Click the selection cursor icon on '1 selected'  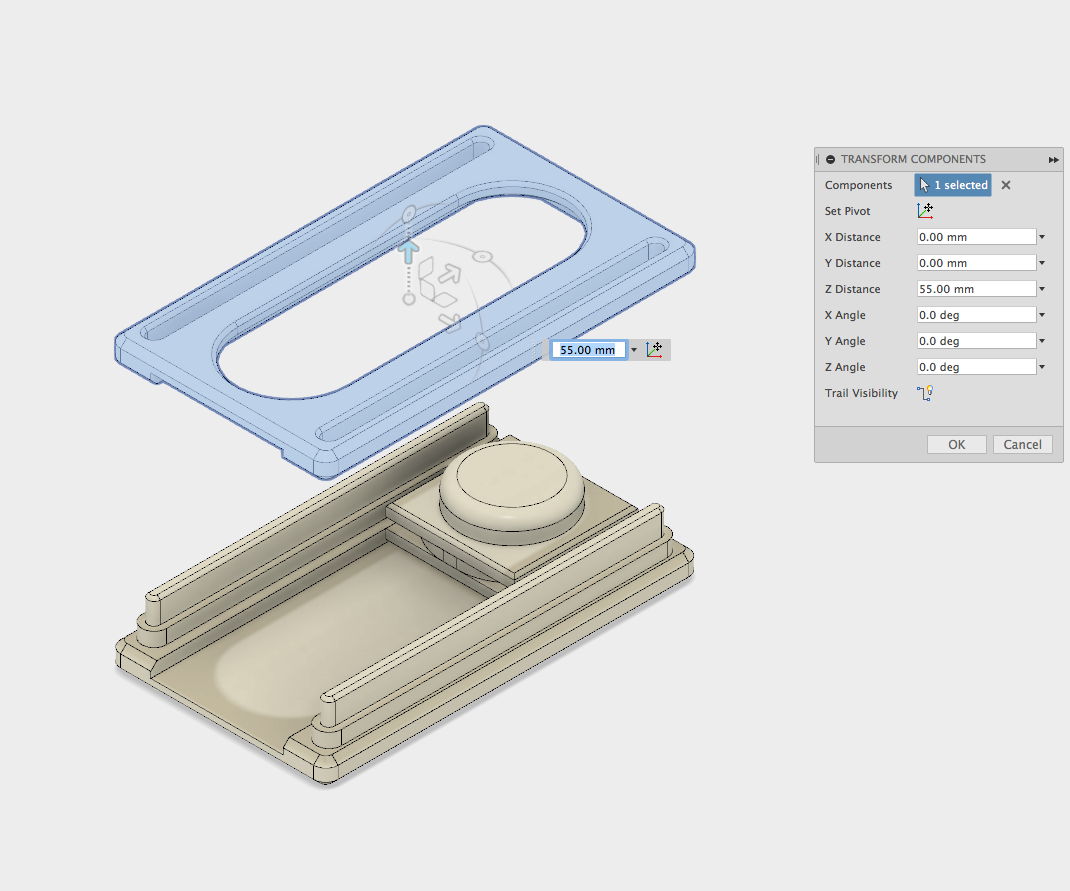(924, 185)
